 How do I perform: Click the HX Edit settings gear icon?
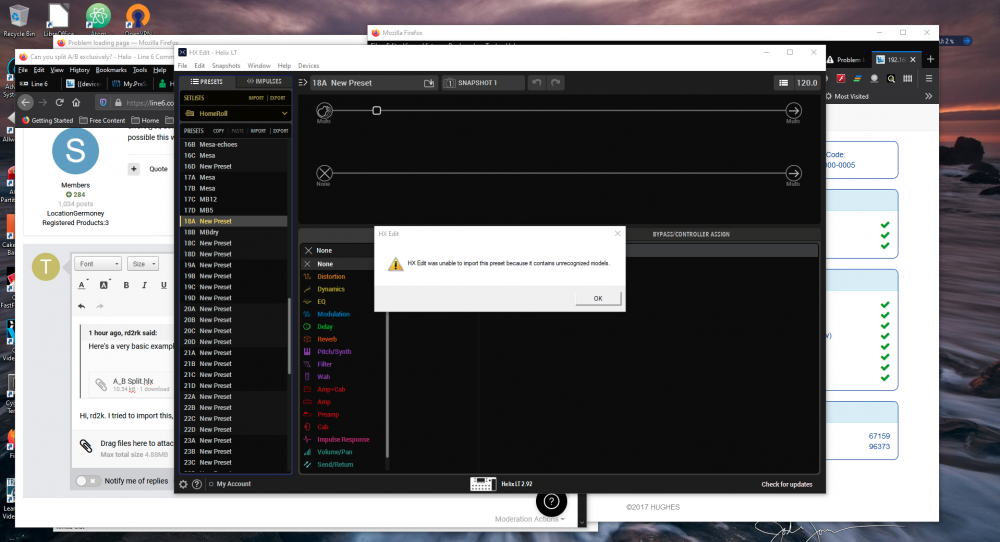[183, 484]
